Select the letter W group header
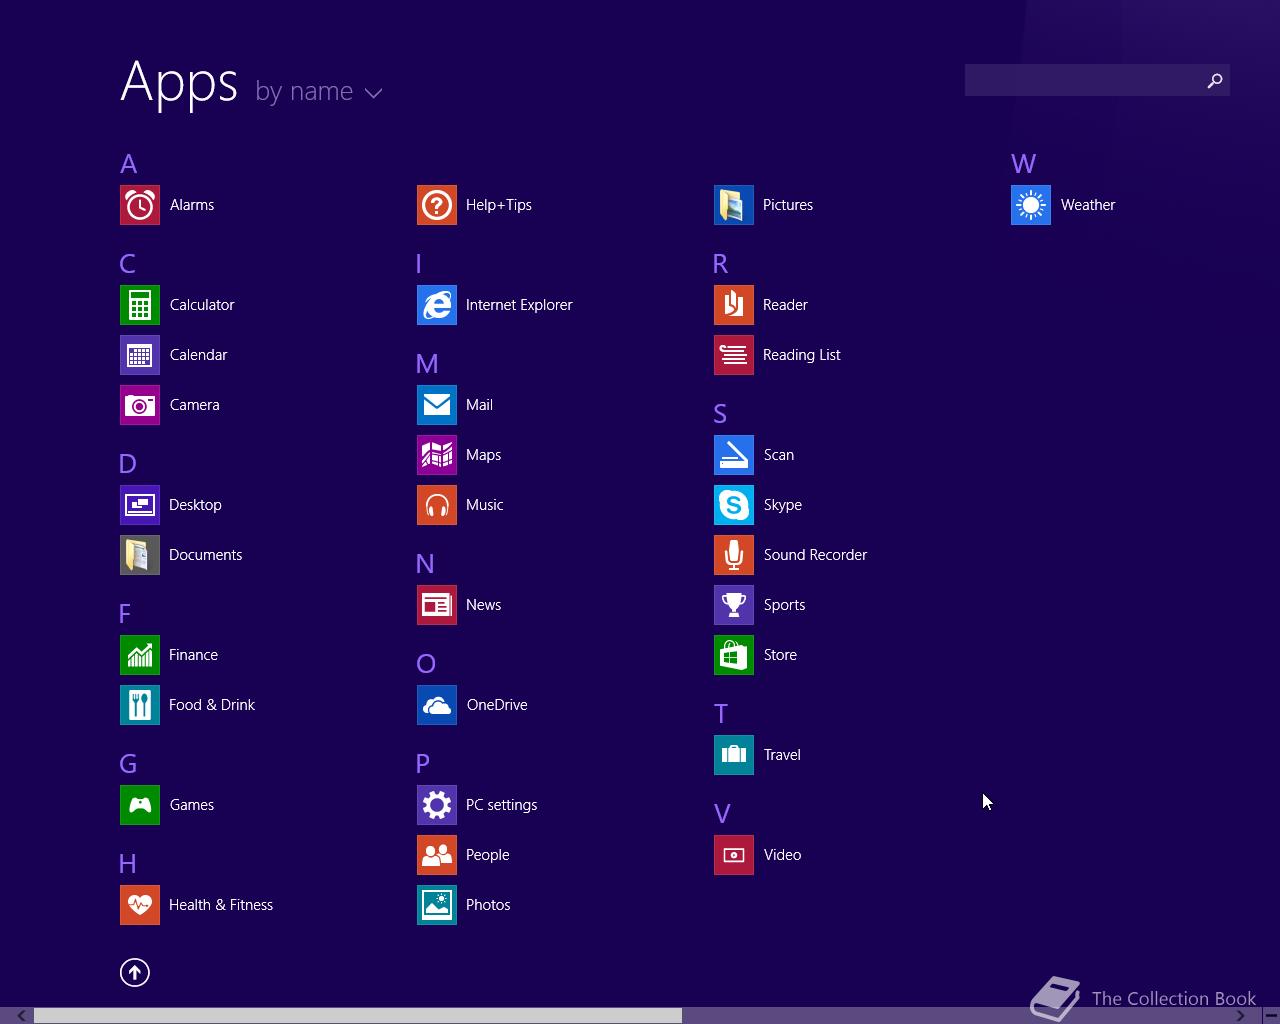Viewport: 1280px width, 1024px height. [1024, 164]
